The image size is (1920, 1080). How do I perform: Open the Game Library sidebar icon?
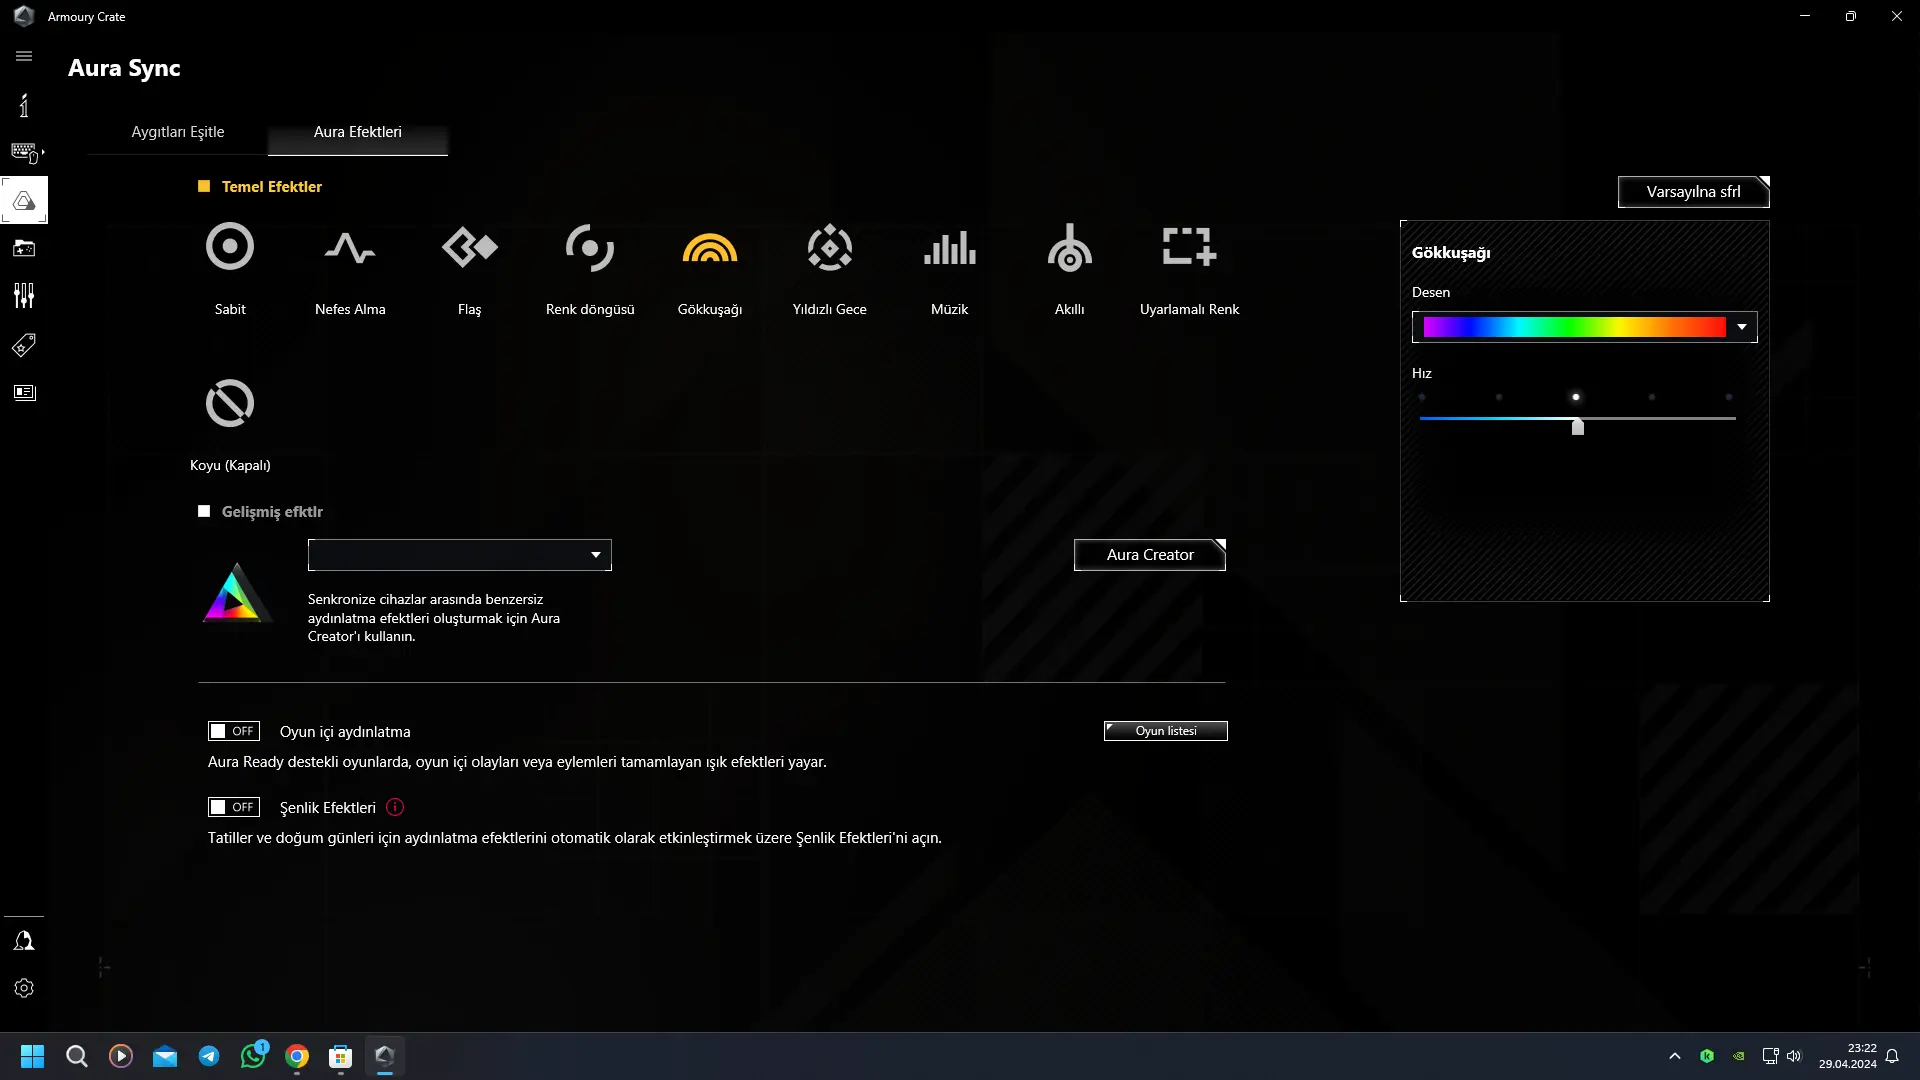24,248
